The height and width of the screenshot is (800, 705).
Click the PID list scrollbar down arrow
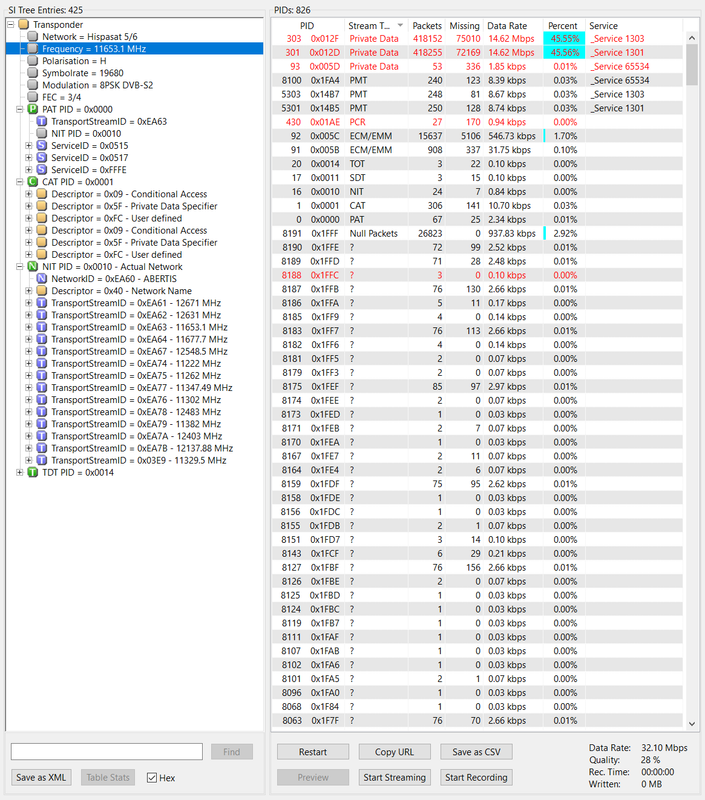point(692,723)
